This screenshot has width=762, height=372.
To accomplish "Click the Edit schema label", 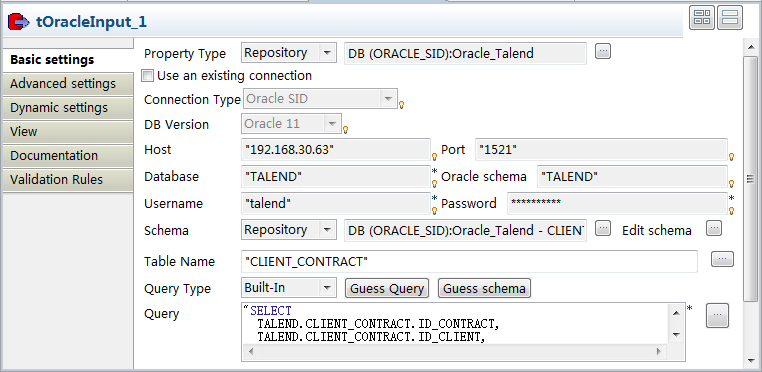I will point(657,230).
